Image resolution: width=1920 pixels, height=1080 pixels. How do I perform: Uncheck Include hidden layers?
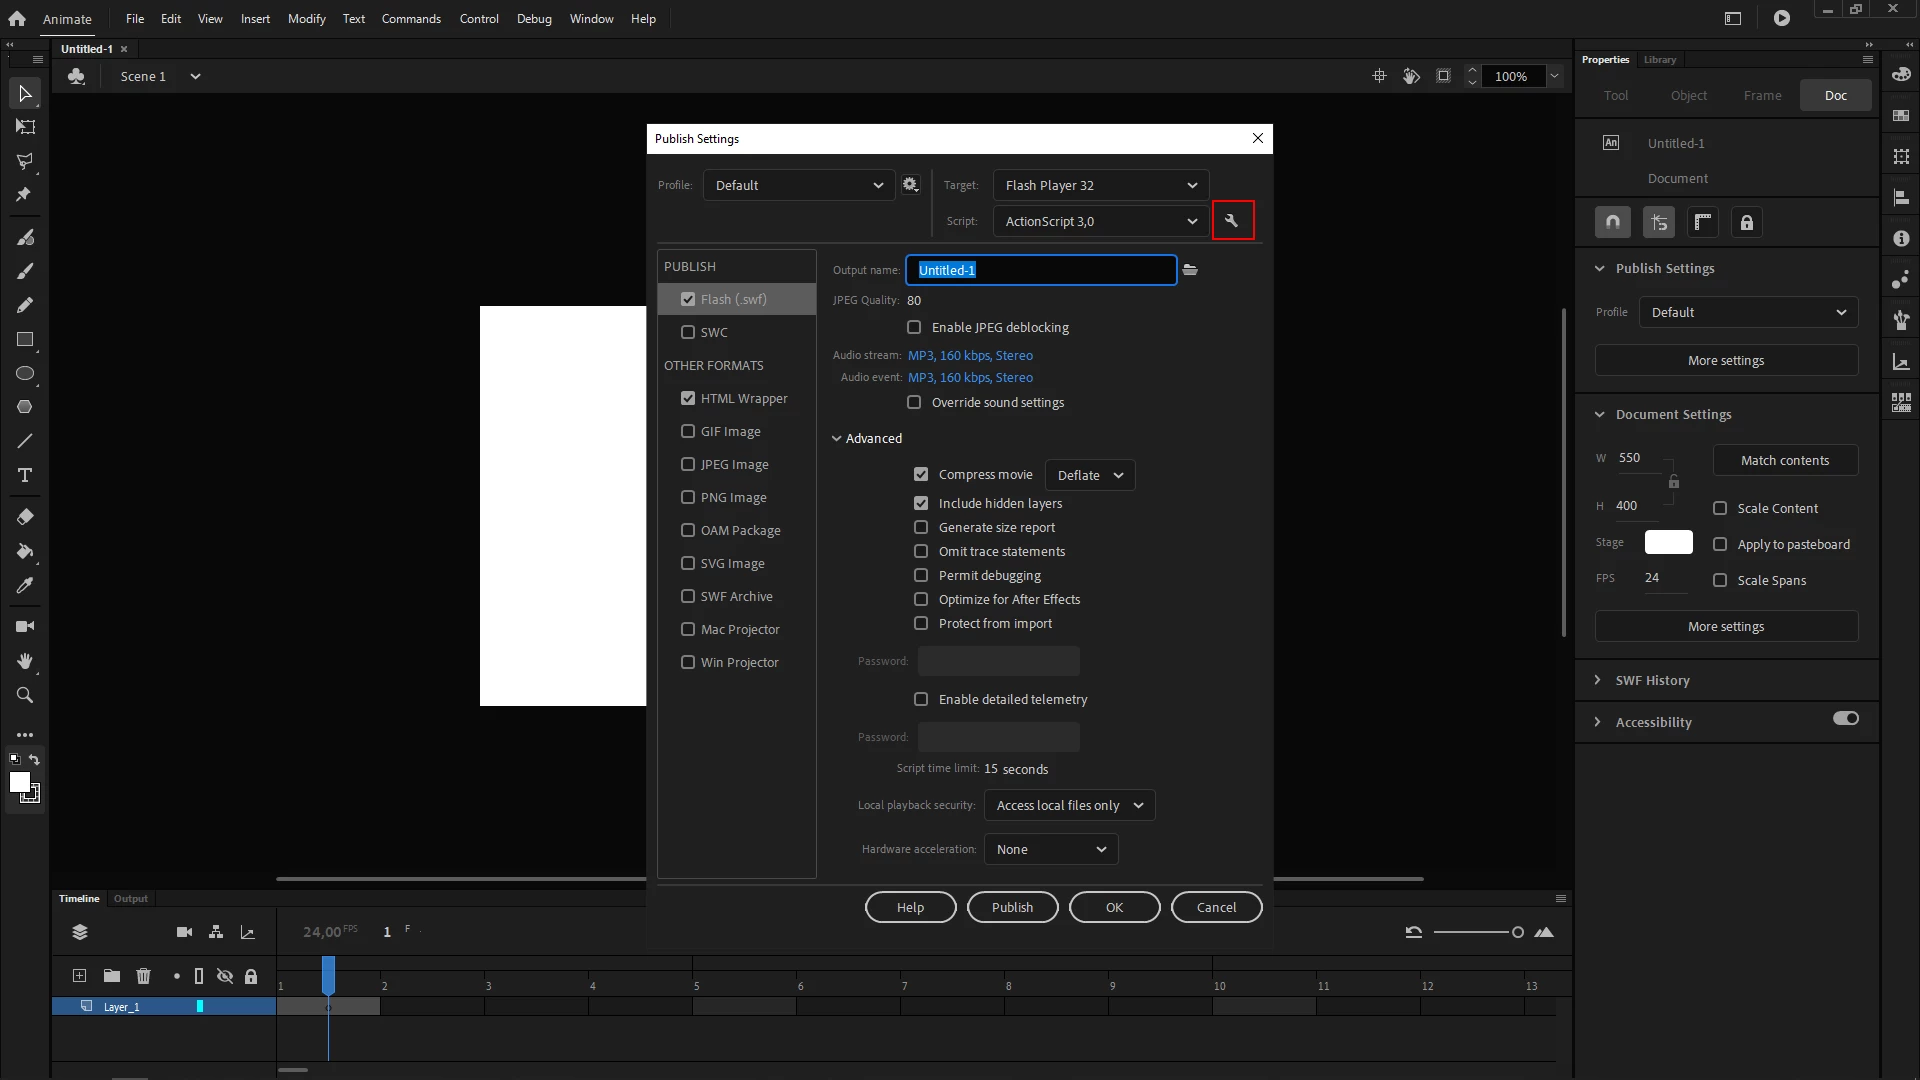(x=921, y=503)
